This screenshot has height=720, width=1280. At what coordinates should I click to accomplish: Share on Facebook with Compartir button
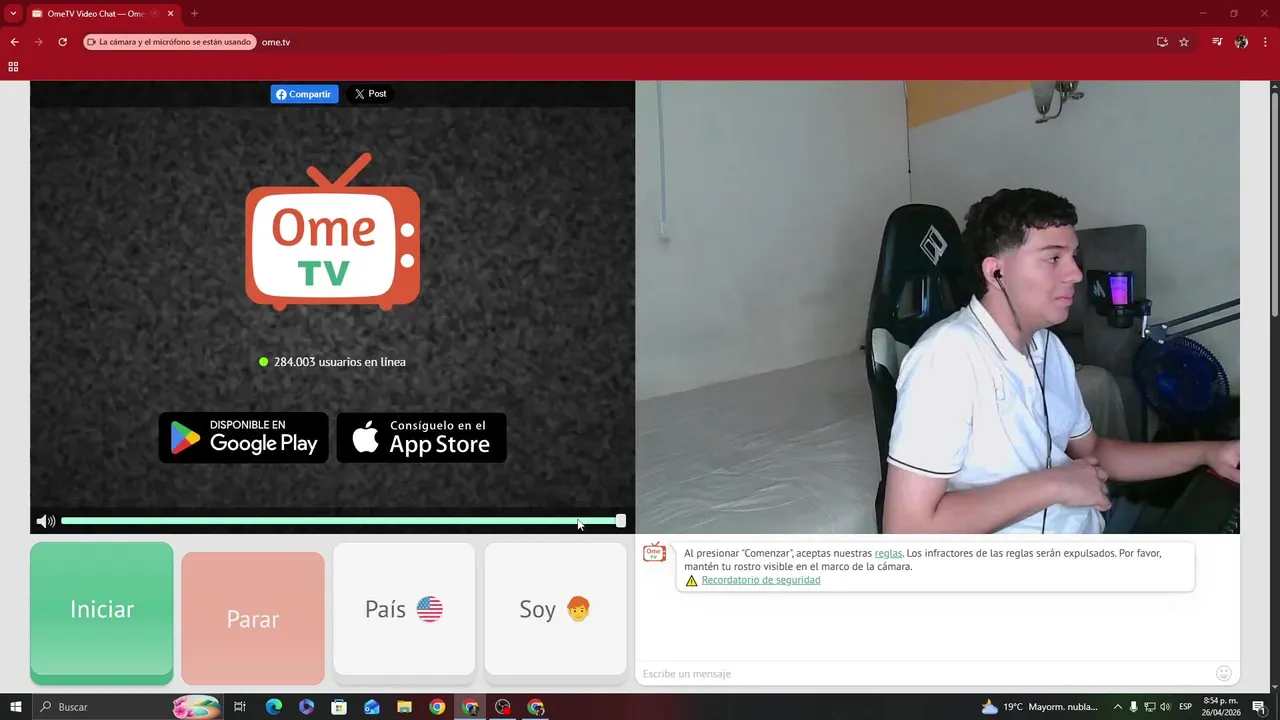coord(304,94)
